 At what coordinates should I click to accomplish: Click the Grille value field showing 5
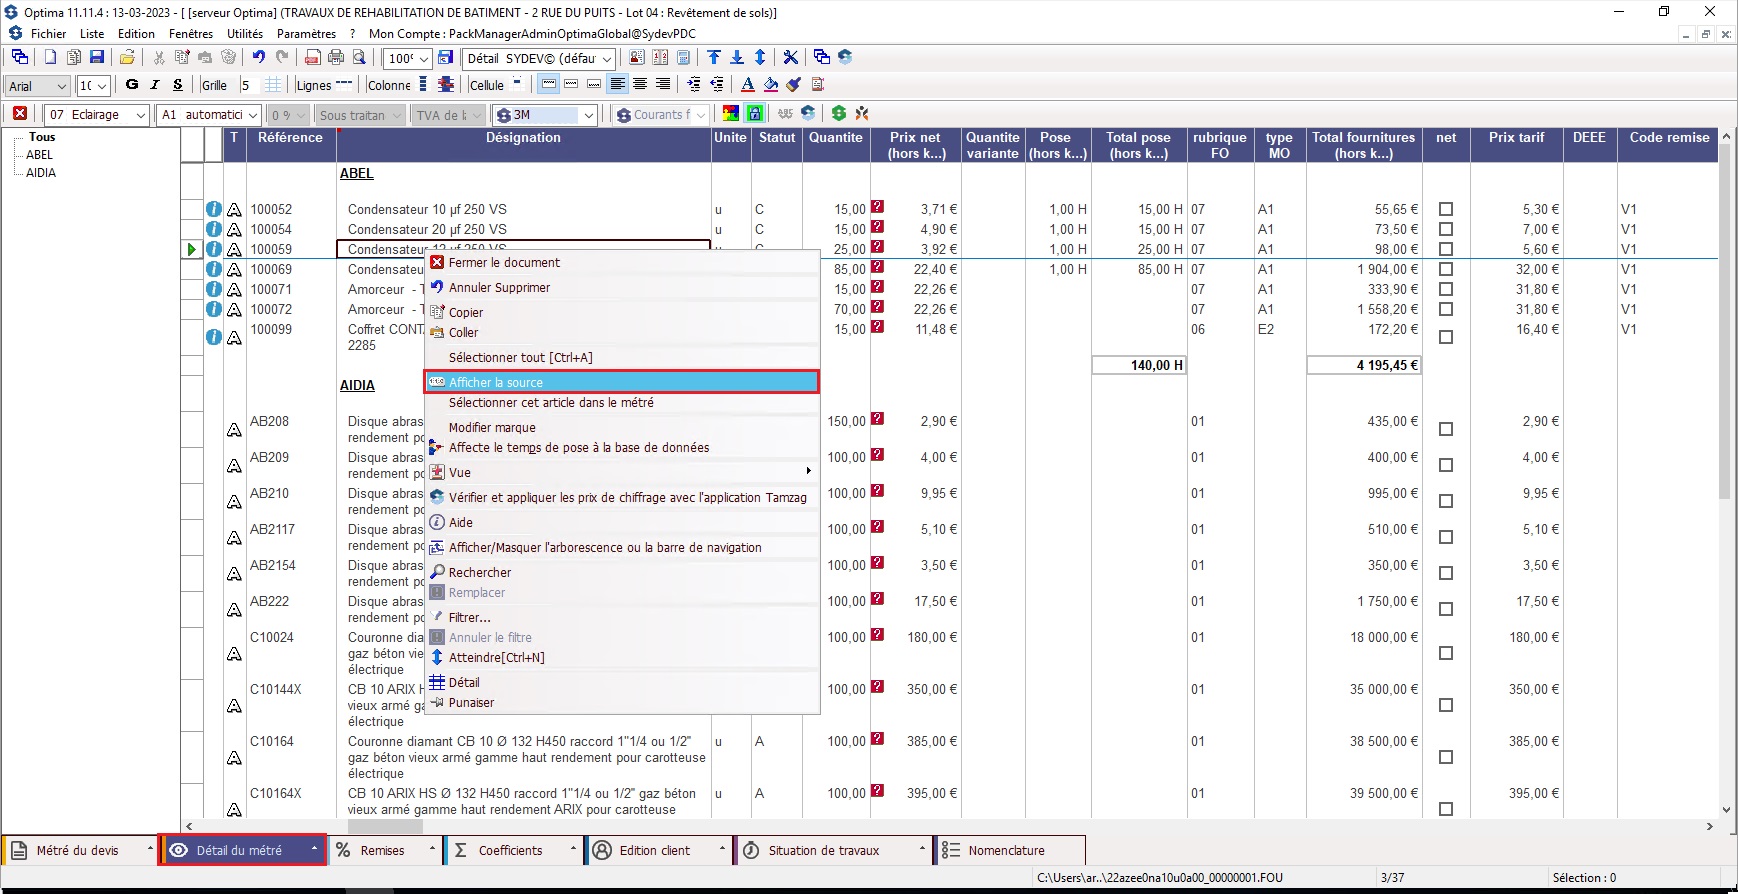pyautogui.click(x=250, y=85)
